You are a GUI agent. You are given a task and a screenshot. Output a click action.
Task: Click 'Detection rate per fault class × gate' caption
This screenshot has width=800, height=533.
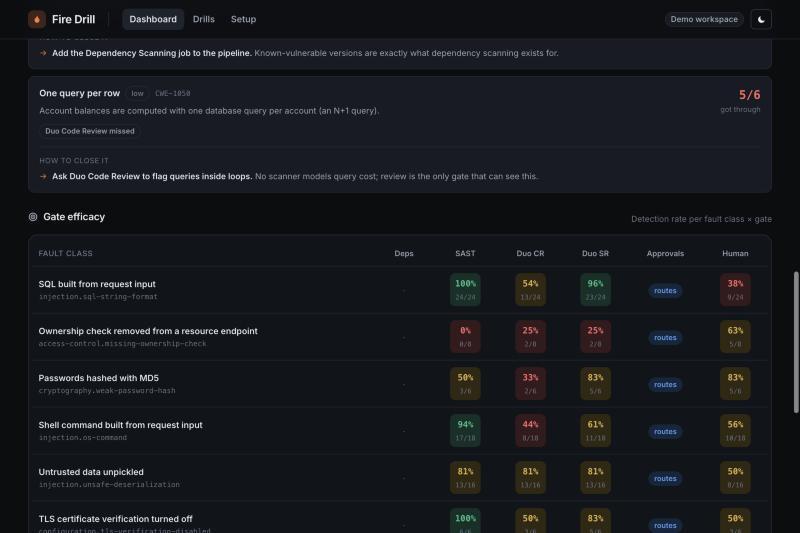click(x=701, y=219)
